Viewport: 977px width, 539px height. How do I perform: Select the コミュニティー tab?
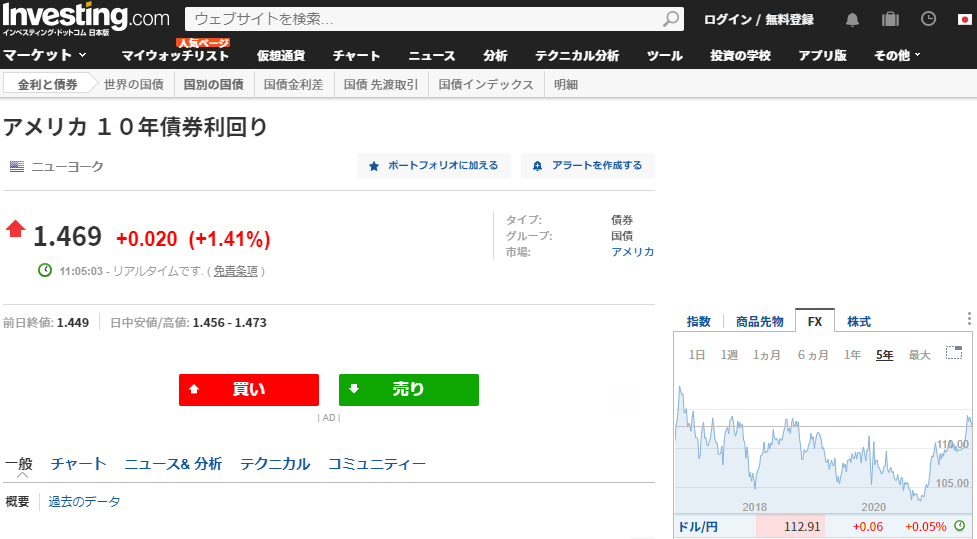click(x=377, y=464)
